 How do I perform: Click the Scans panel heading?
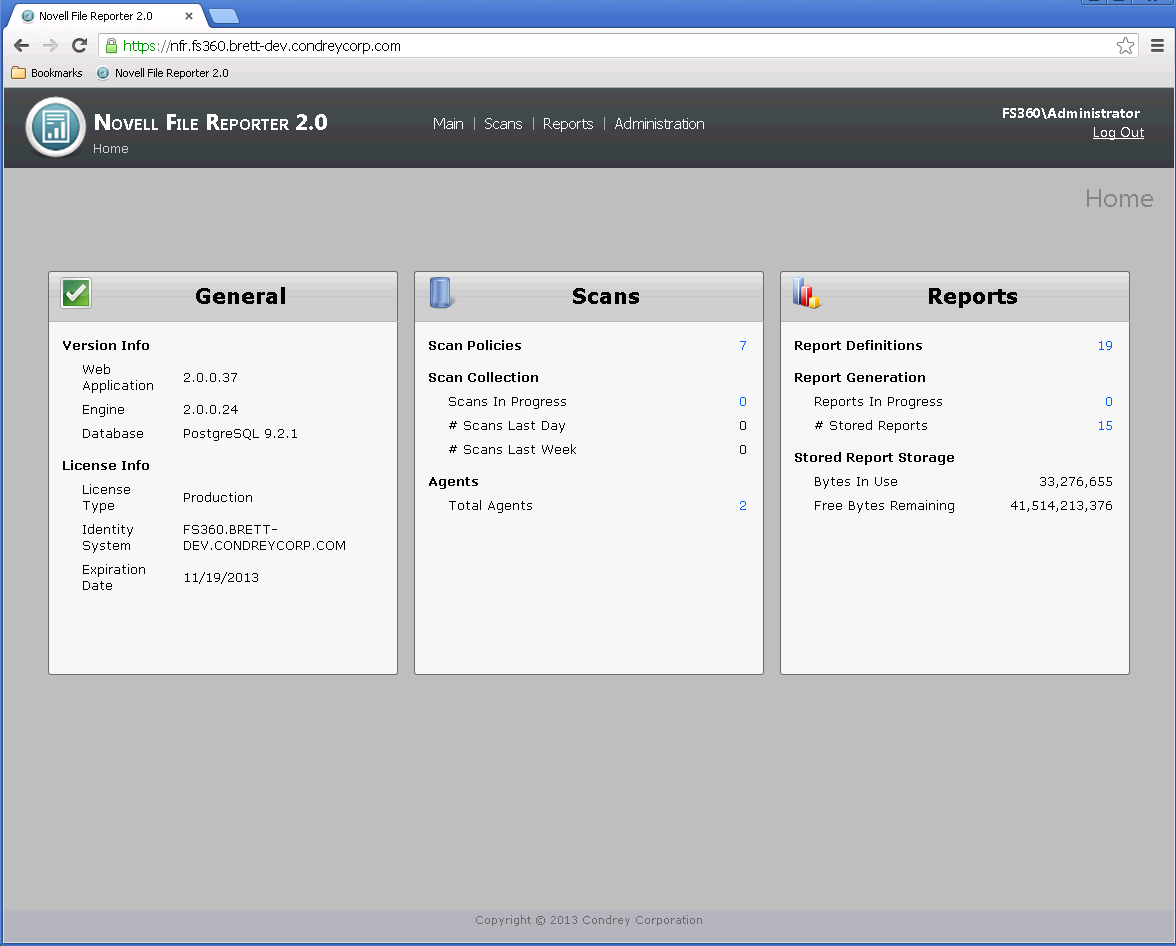[x=606, y=296]
